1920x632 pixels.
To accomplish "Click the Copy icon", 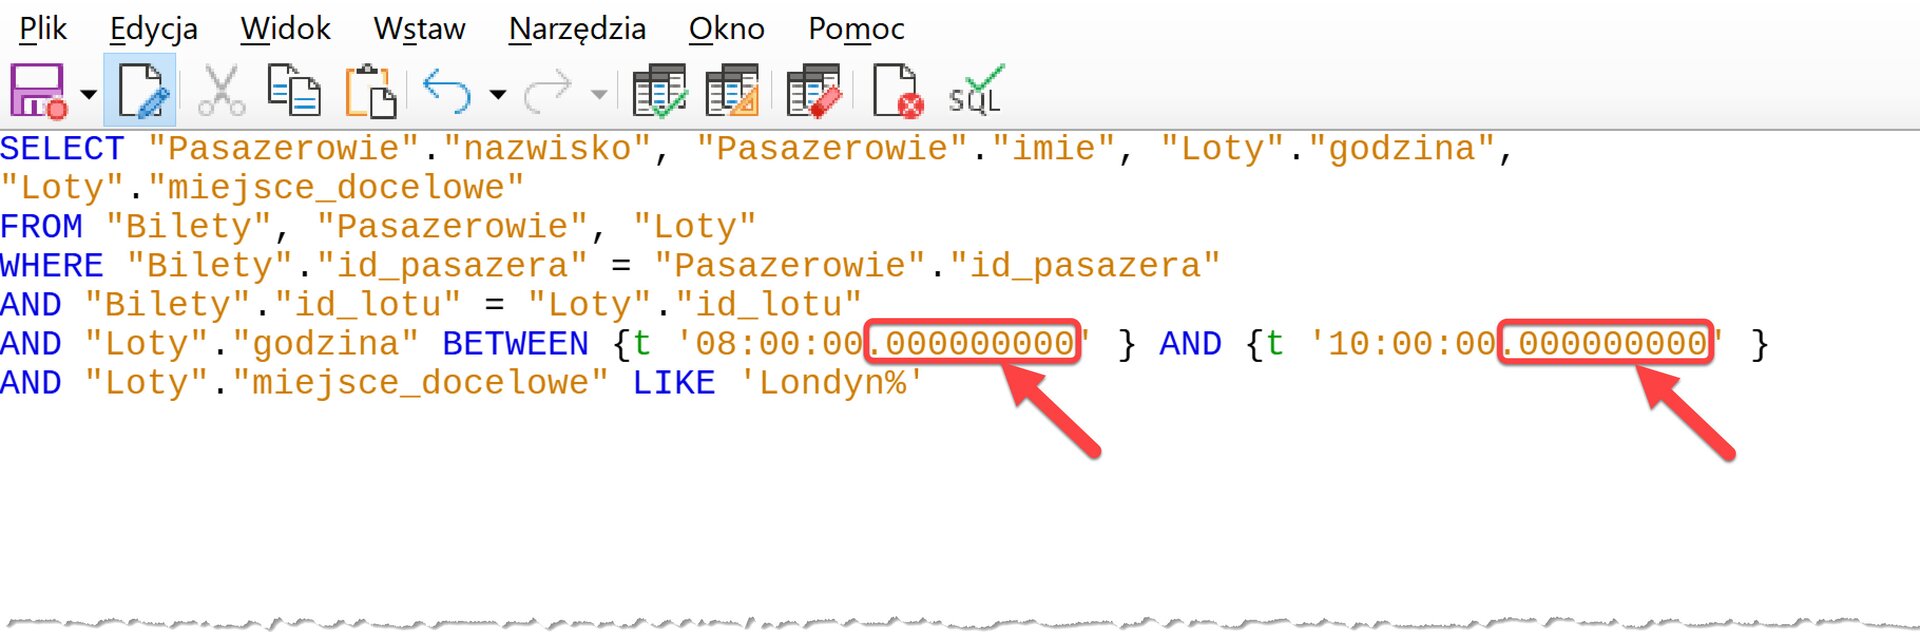I will coord(293,90).
